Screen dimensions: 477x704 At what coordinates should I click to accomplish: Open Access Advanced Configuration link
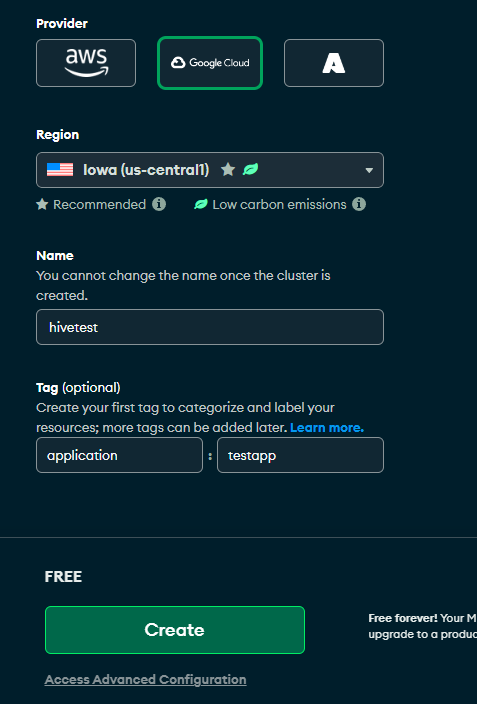pyautogui.click(x=146, y=680)
